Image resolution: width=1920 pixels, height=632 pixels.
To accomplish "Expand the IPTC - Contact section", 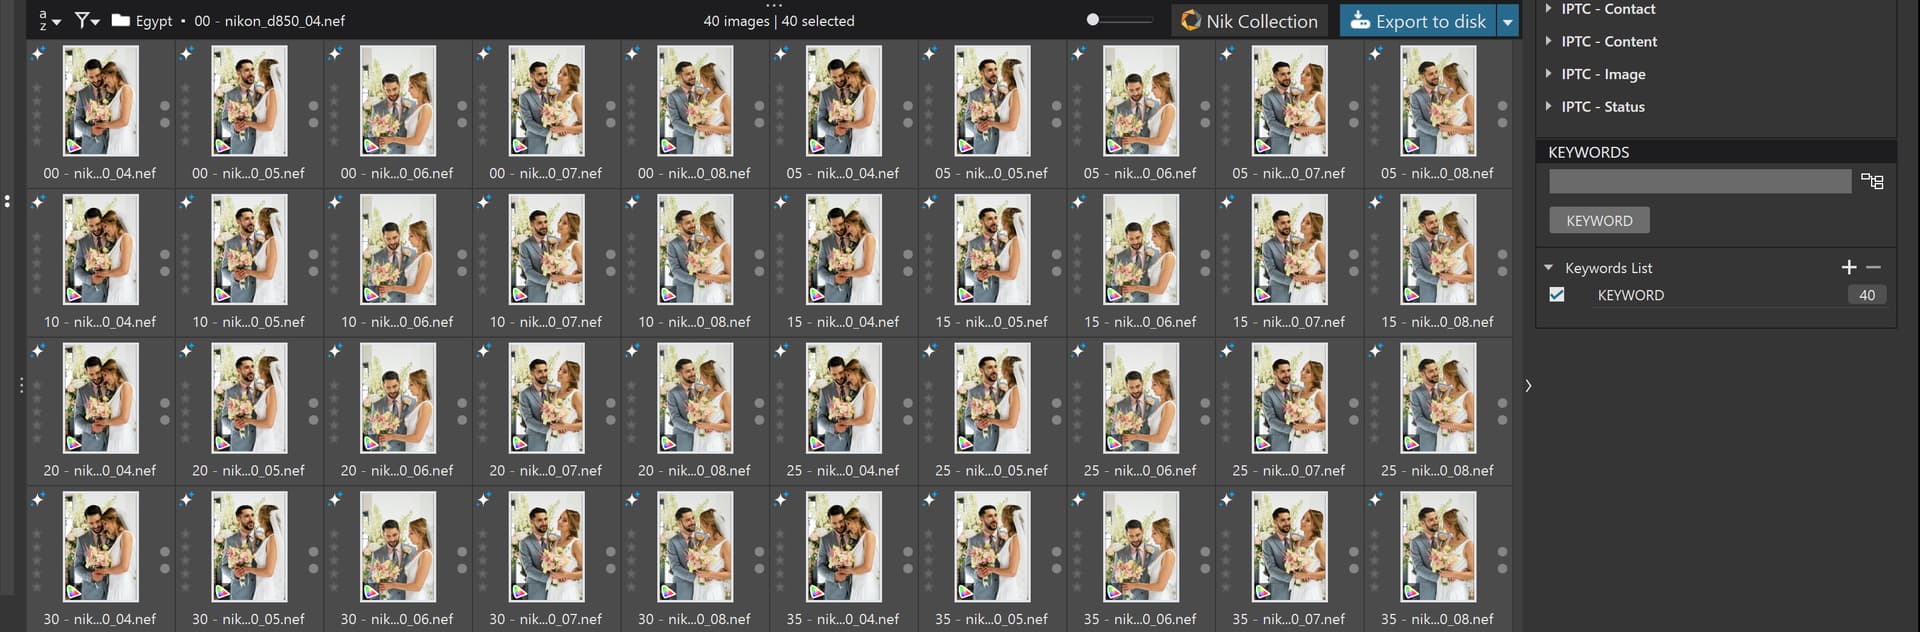I will 1549,9.
